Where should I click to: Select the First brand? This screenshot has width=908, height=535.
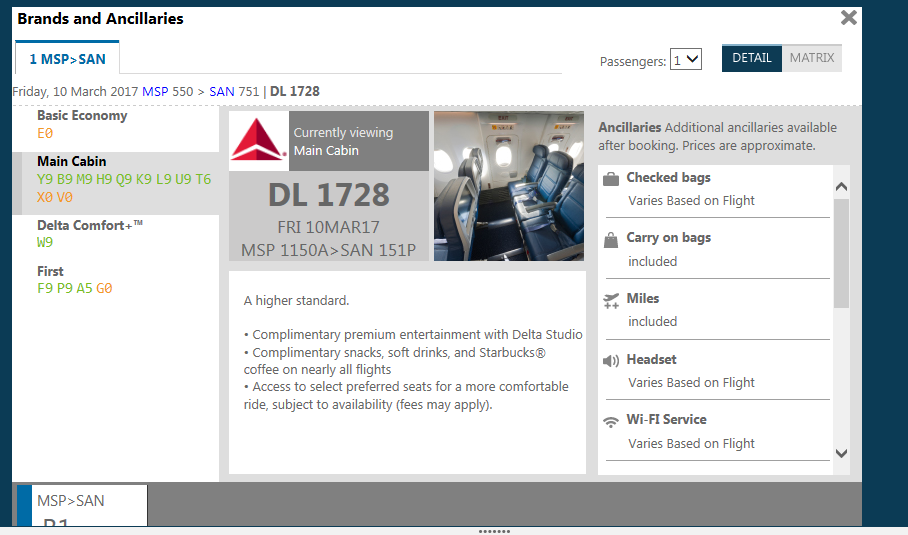coord(50,271)
